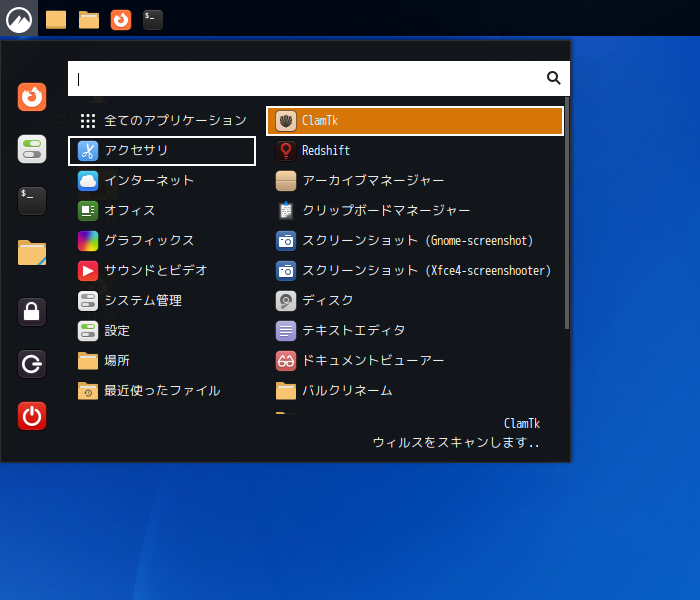Select the サウンドとビデオ category

click(x=162, y=271)
